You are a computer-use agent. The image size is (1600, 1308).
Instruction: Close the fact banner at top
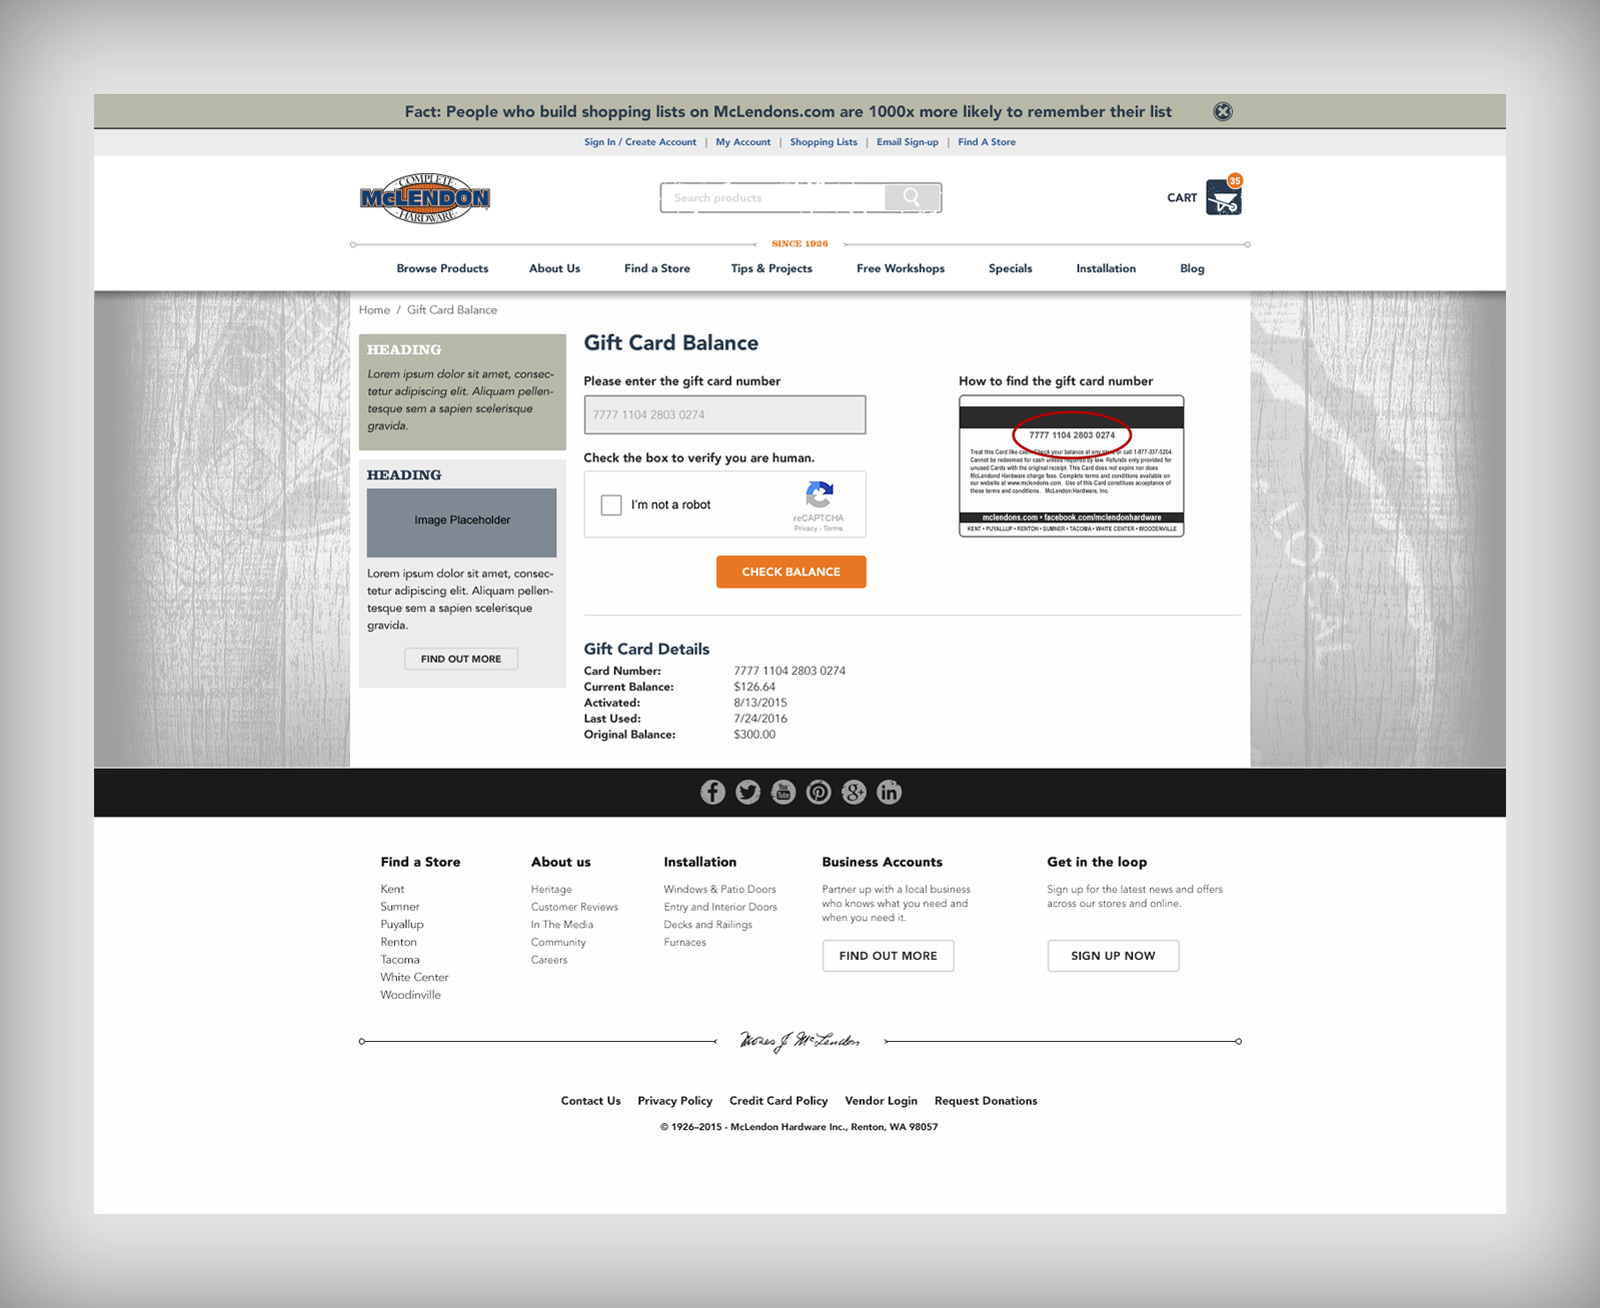click(1223, 112)
